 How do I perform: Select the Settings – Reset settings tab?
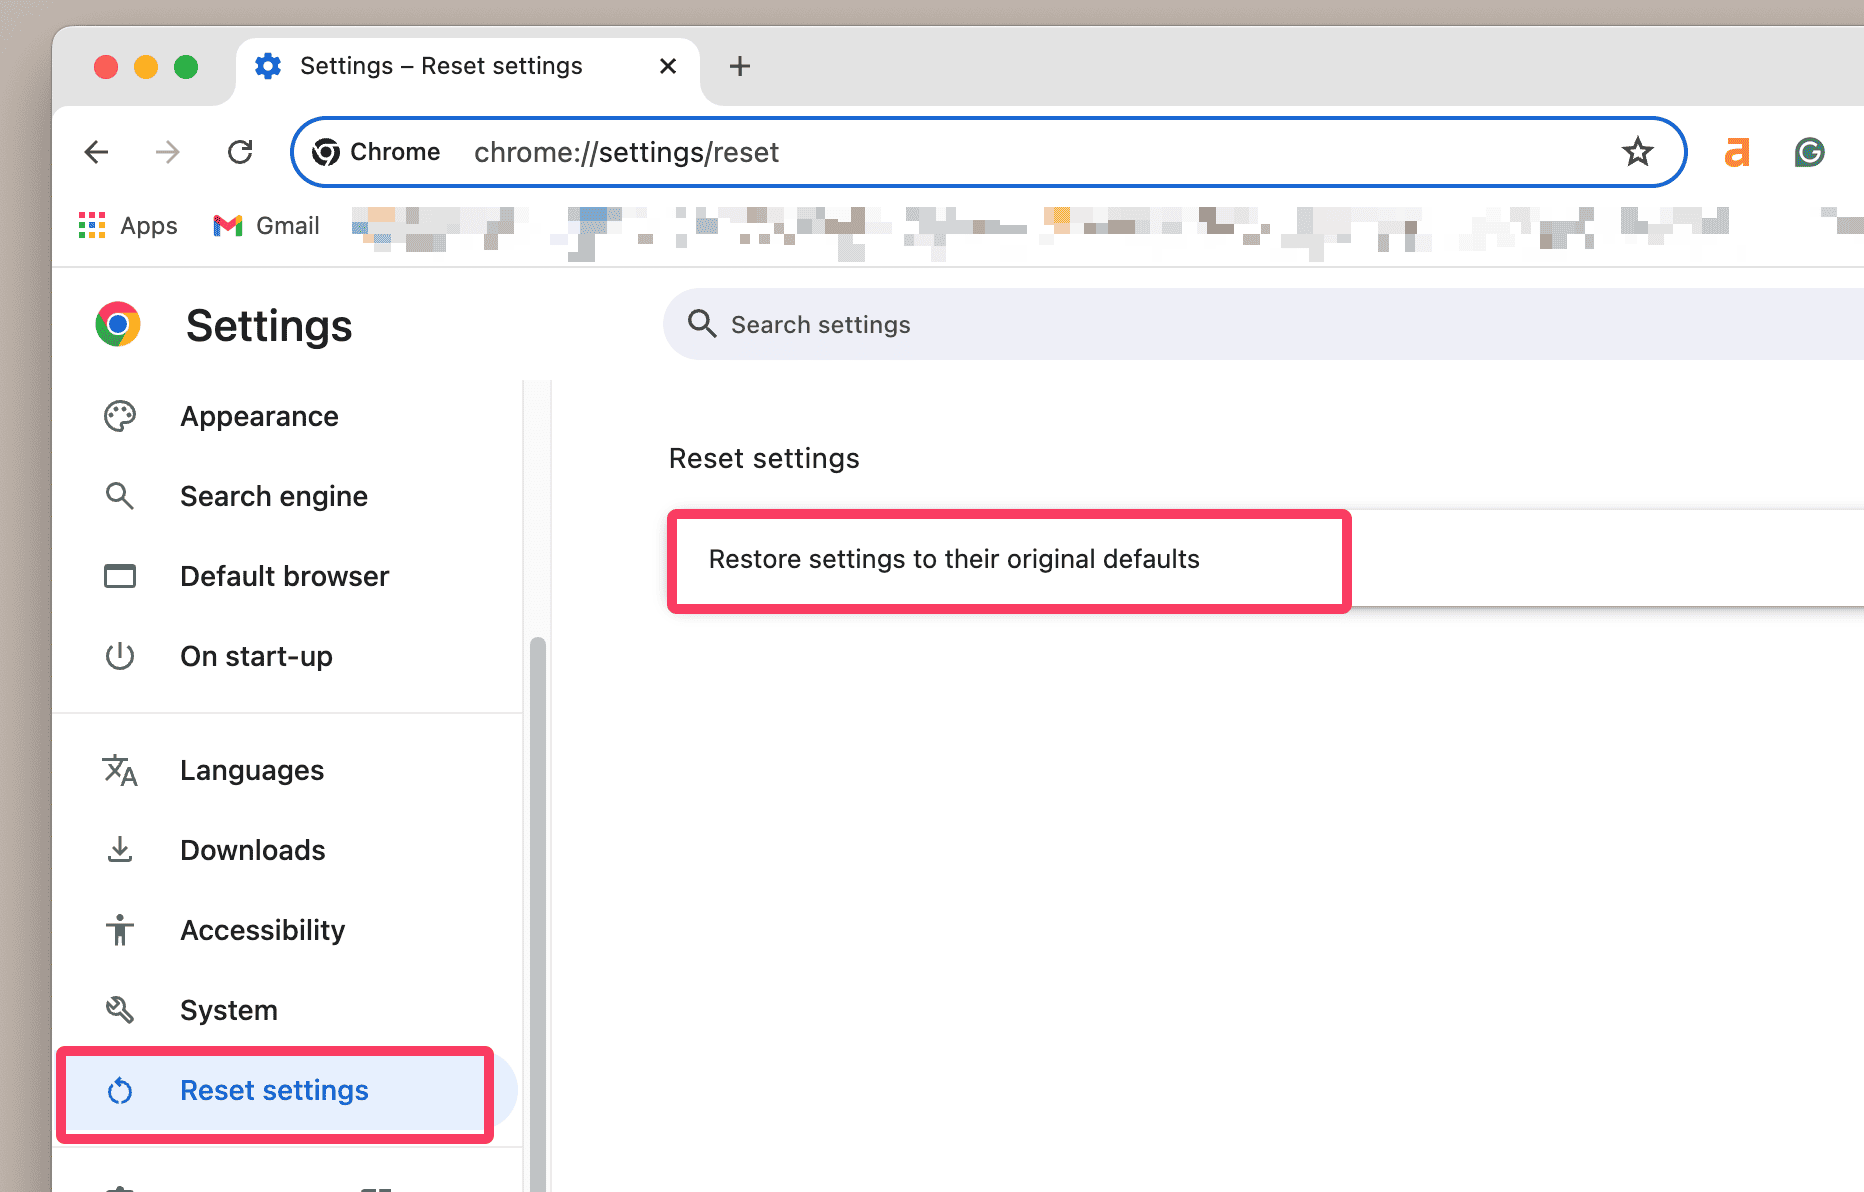(440, 66)
